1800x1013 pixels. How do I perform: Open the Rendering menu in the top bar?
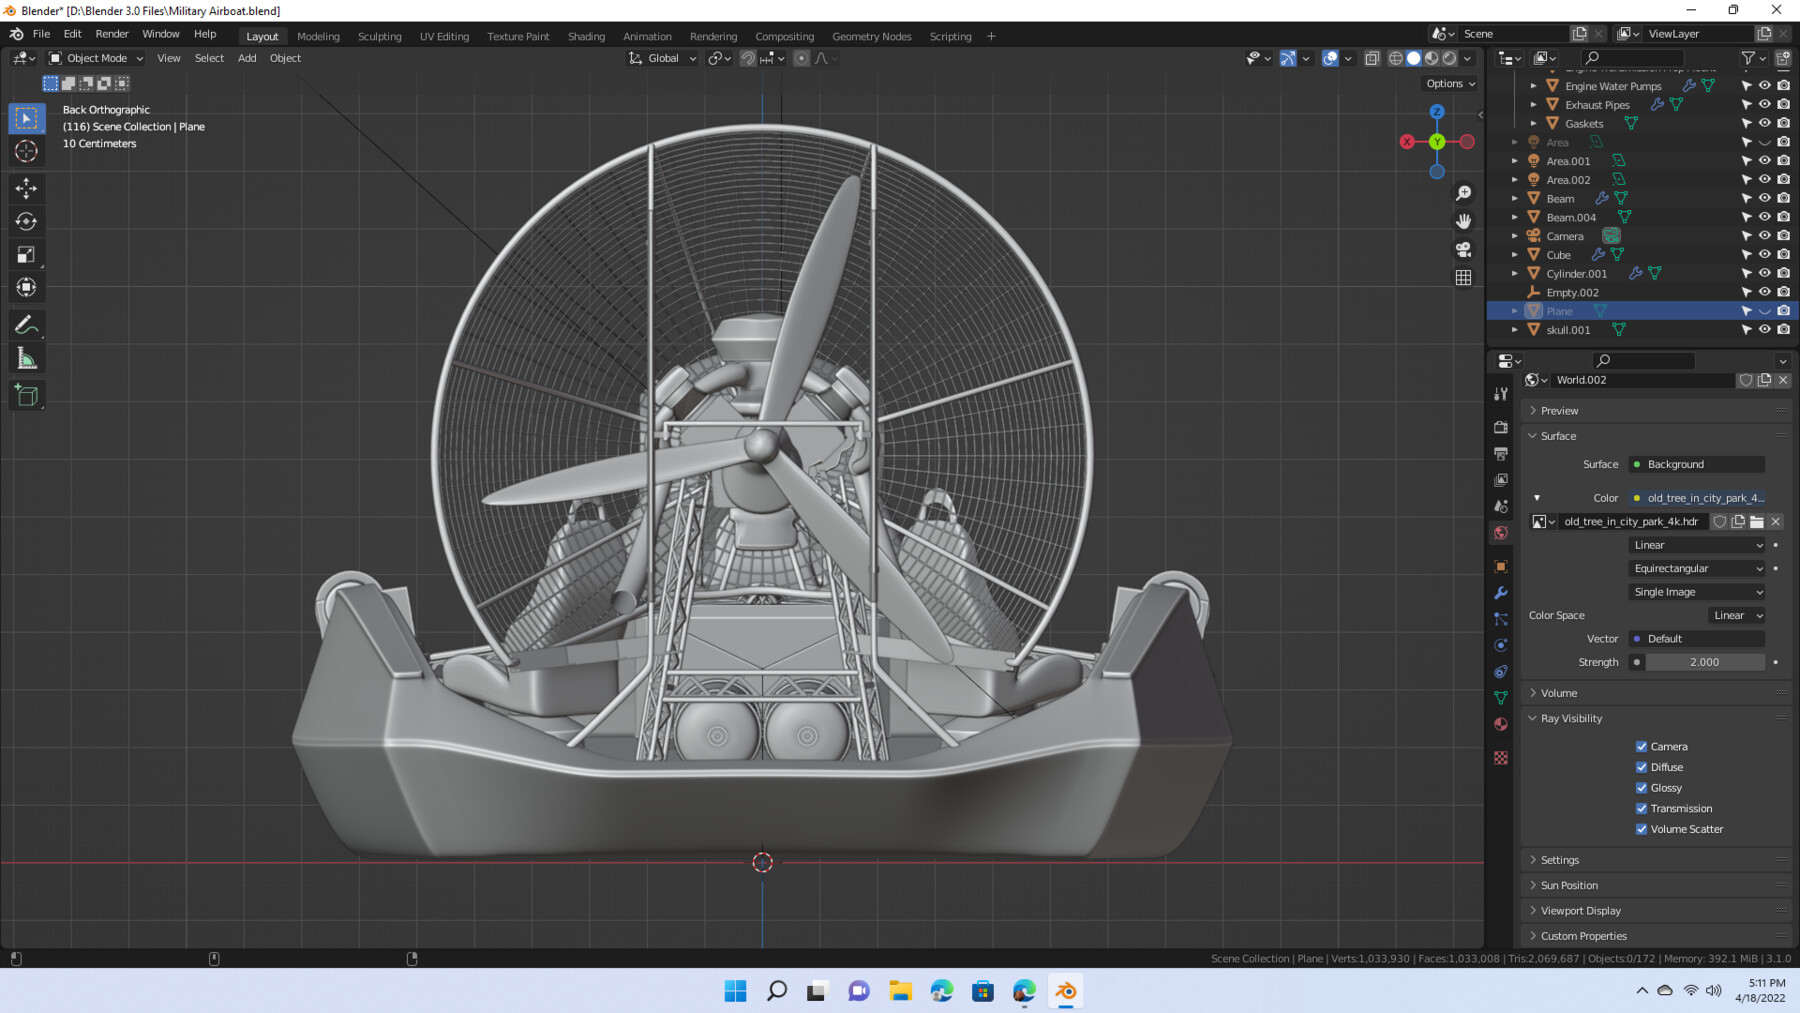pos(713,36)
